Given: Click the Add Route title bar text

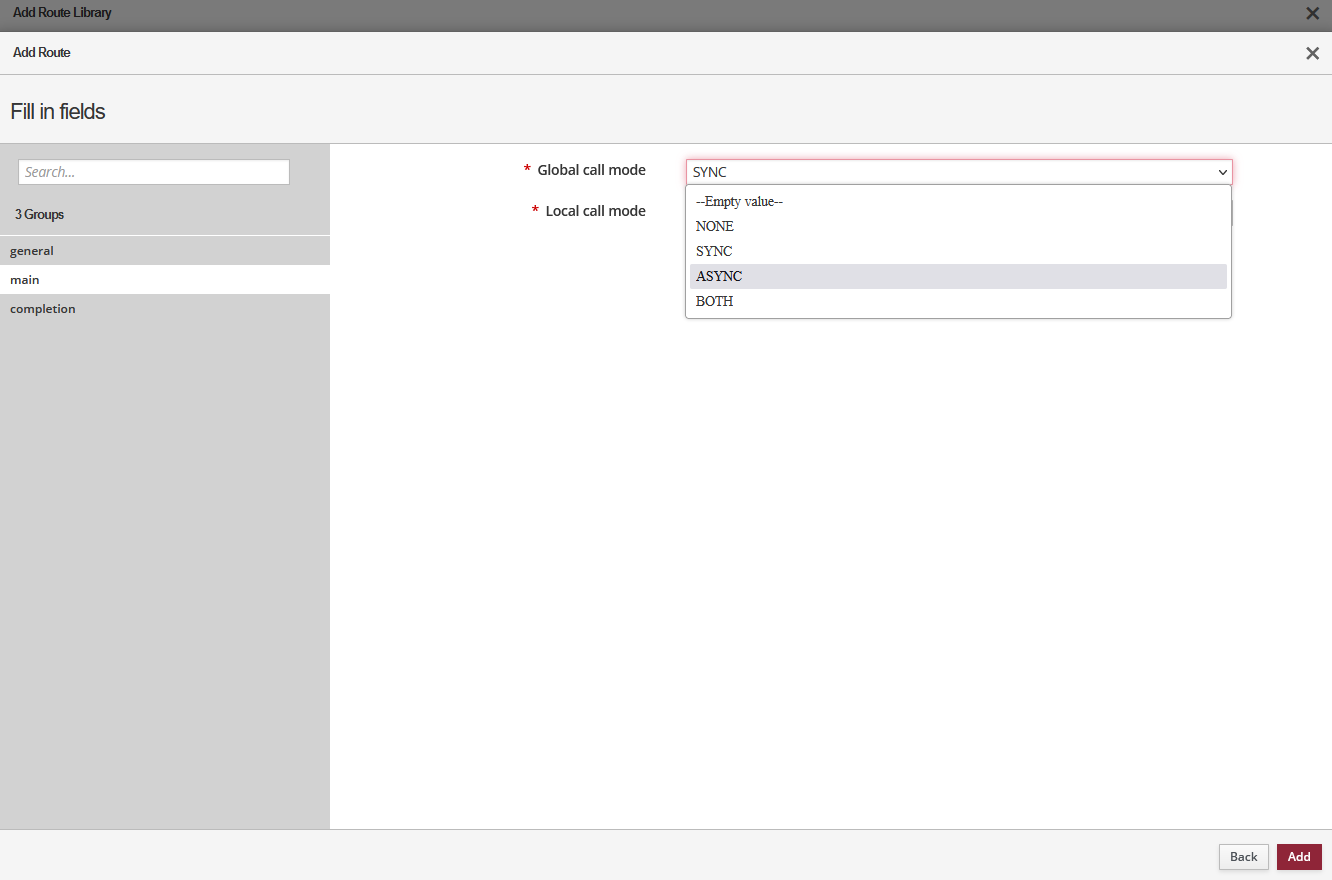Looking at the screenshot, I should coord(42,52).
